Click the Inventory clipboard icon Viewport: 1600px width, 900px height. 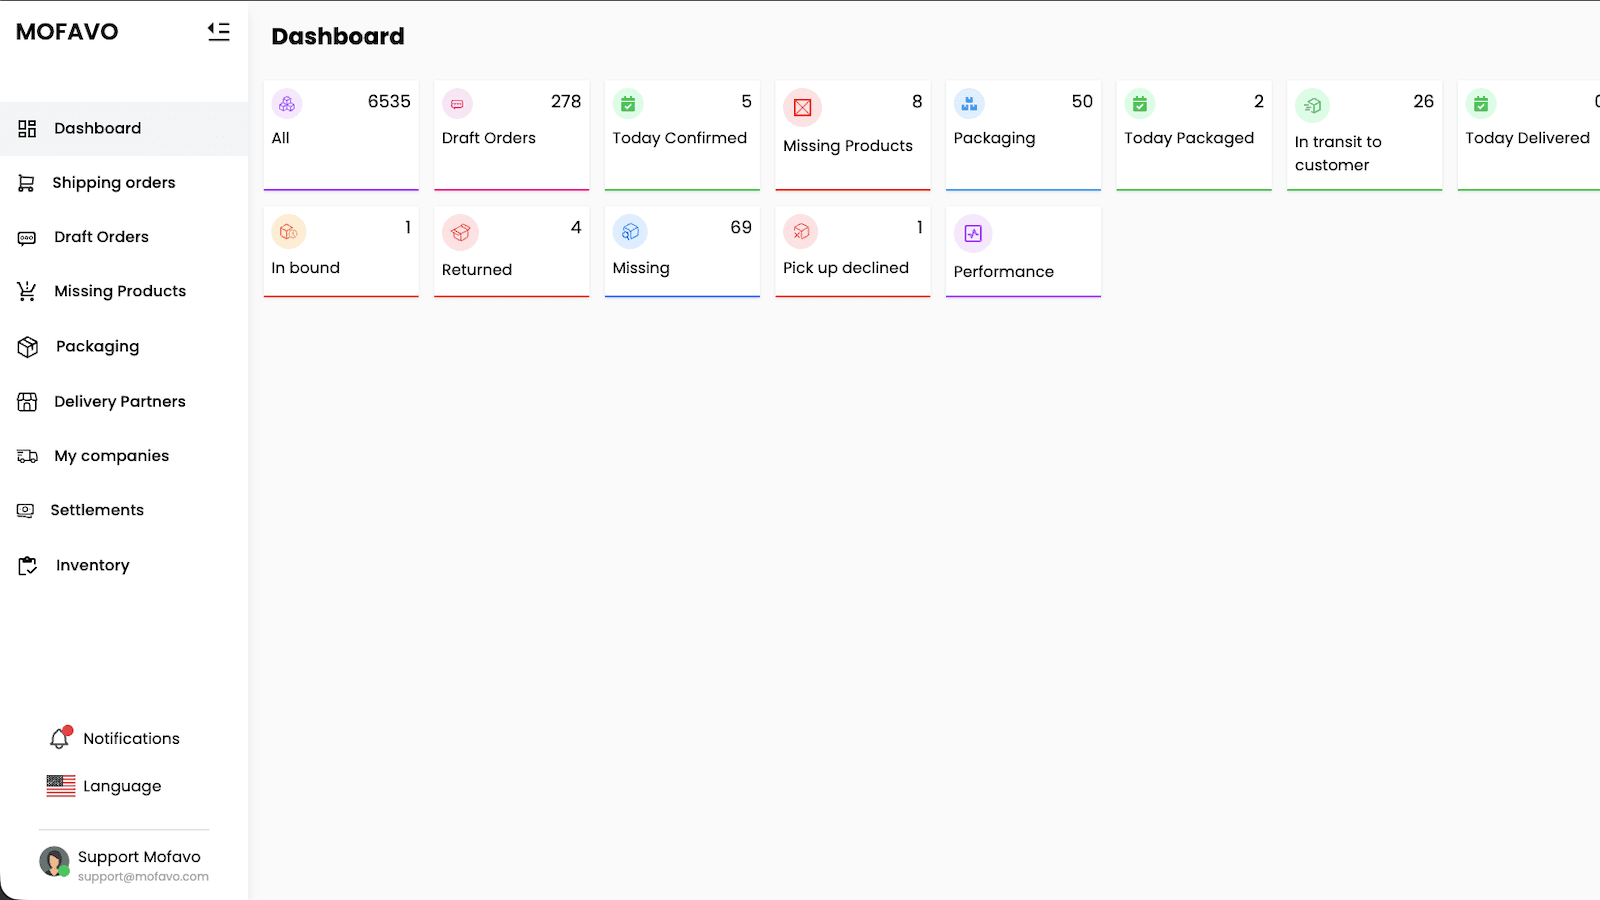[28, 566]
